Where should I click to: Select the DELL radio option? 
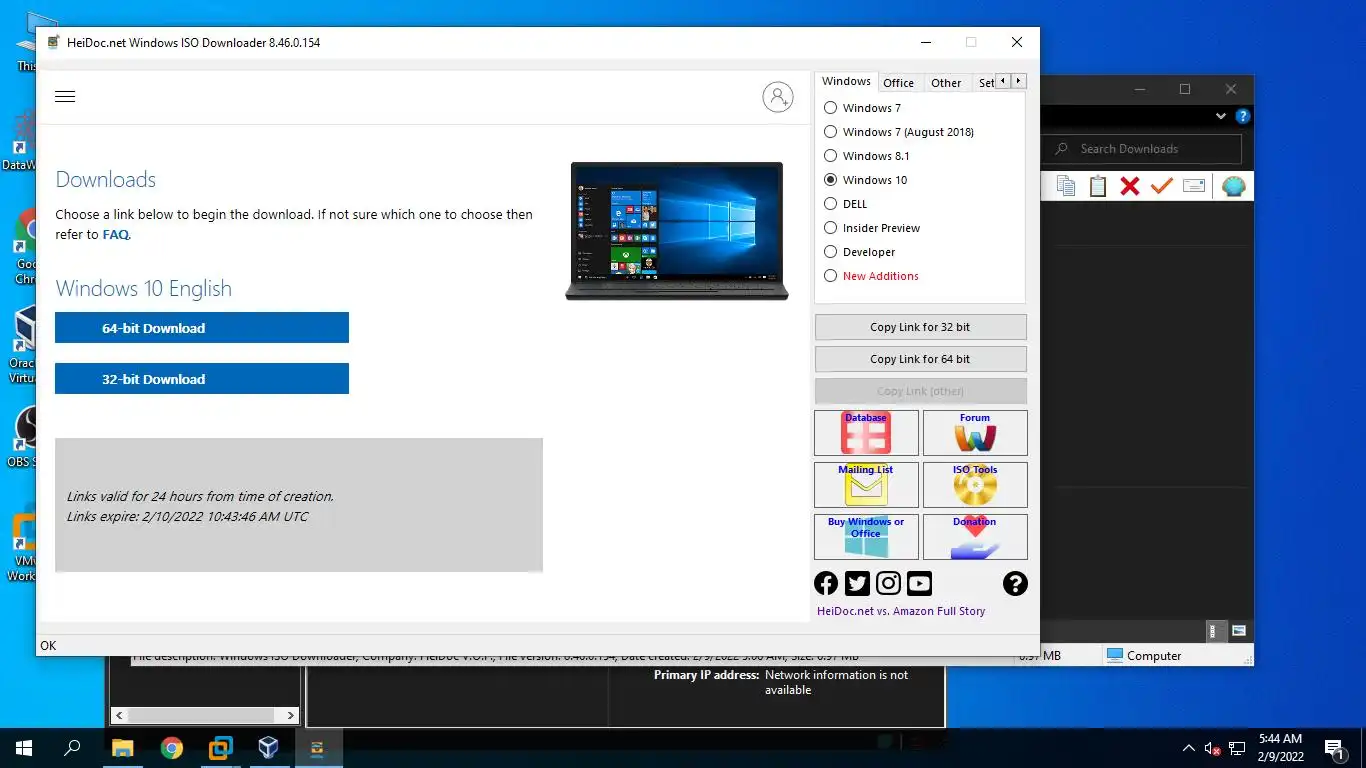click(x=845, y=204)
